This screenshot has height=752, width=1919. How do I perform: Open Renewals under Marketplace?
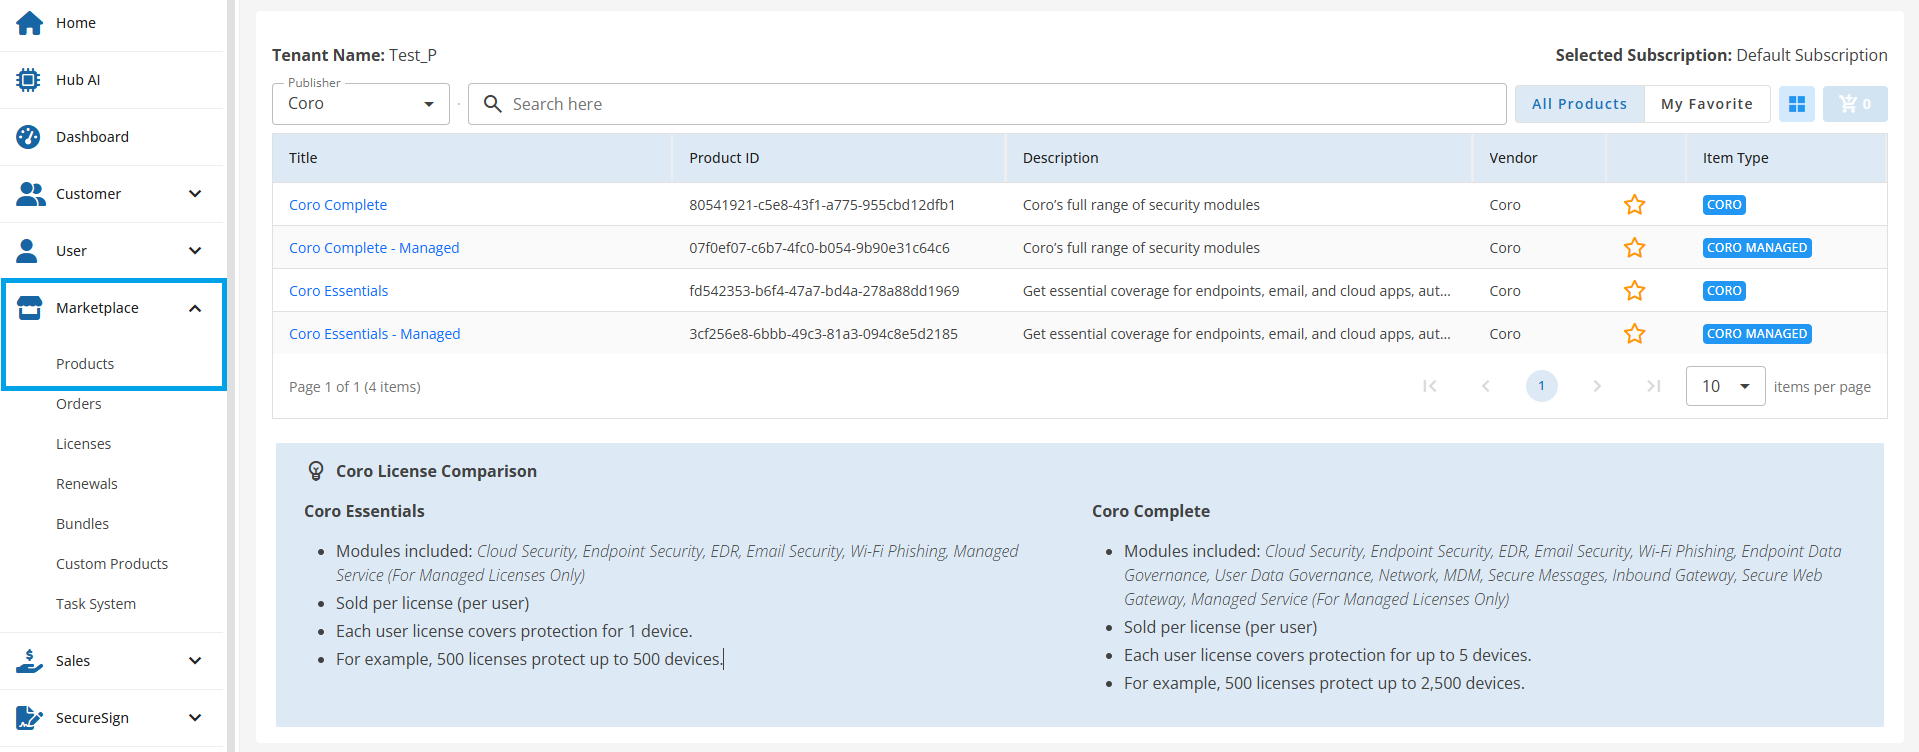pyautogui.click(x=87, y=484)
